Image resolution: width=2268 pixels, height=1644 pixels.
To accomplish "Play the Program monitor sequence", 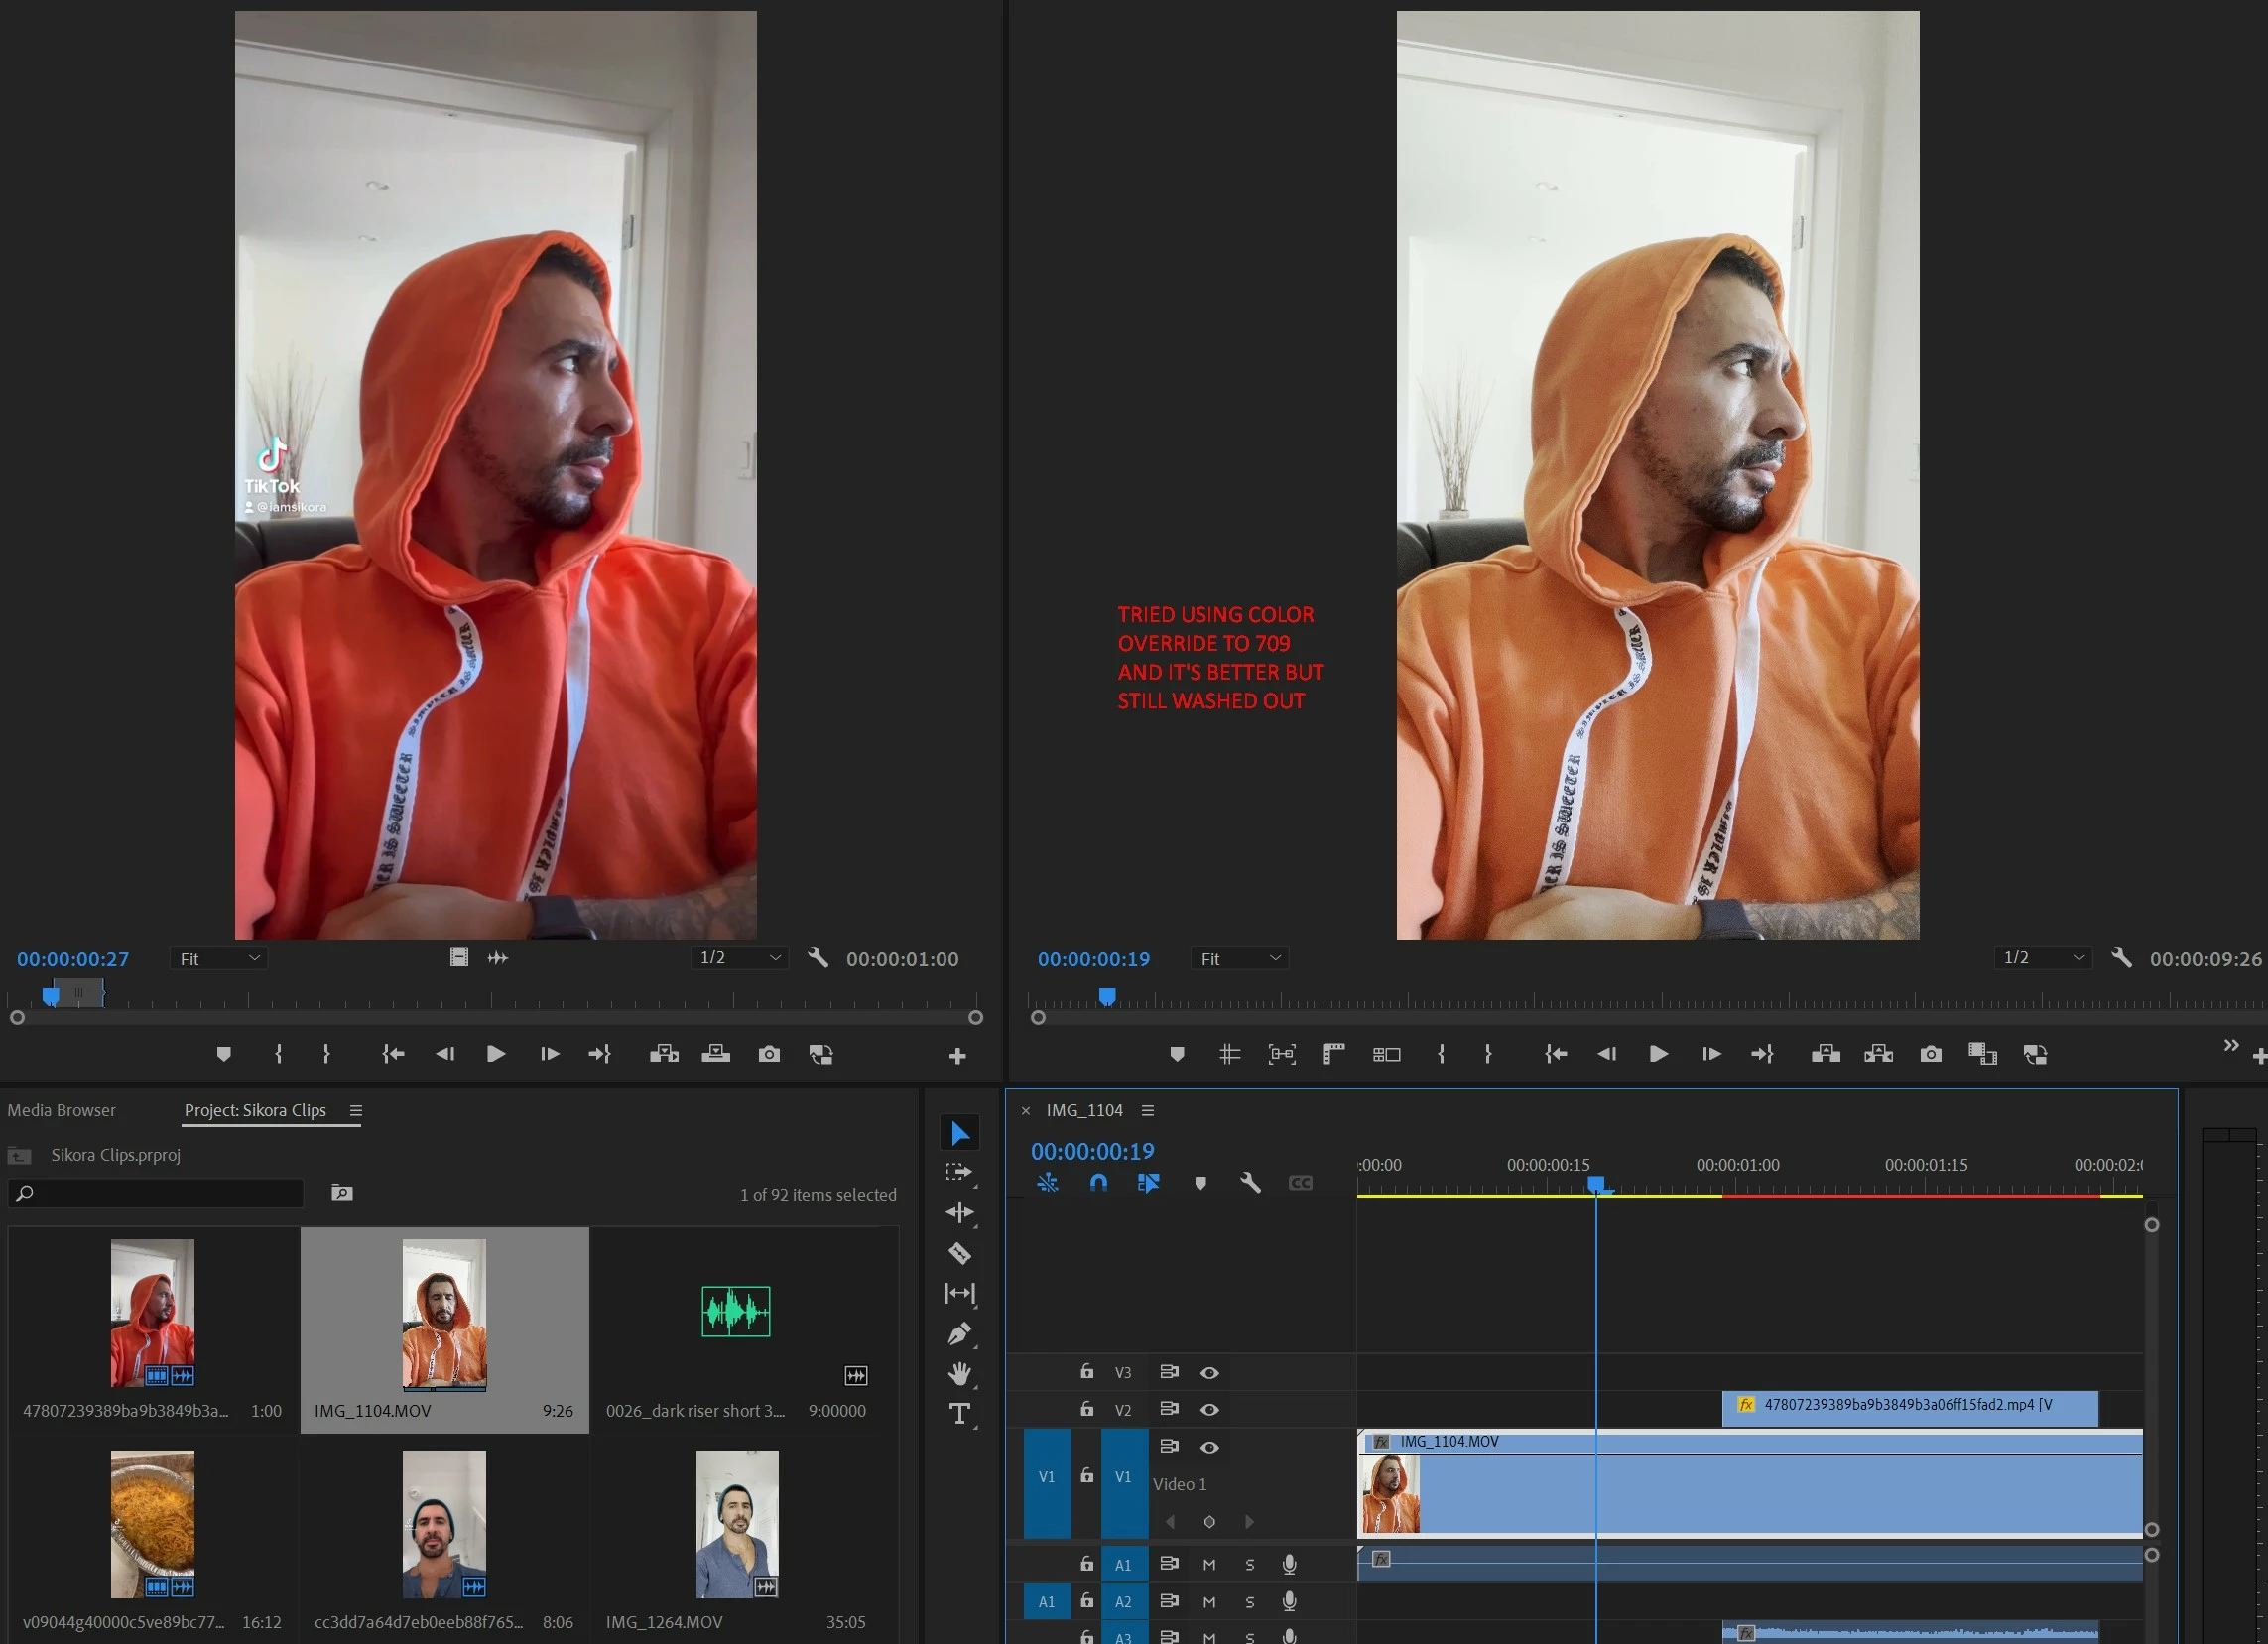I will pos(1657,1054).
